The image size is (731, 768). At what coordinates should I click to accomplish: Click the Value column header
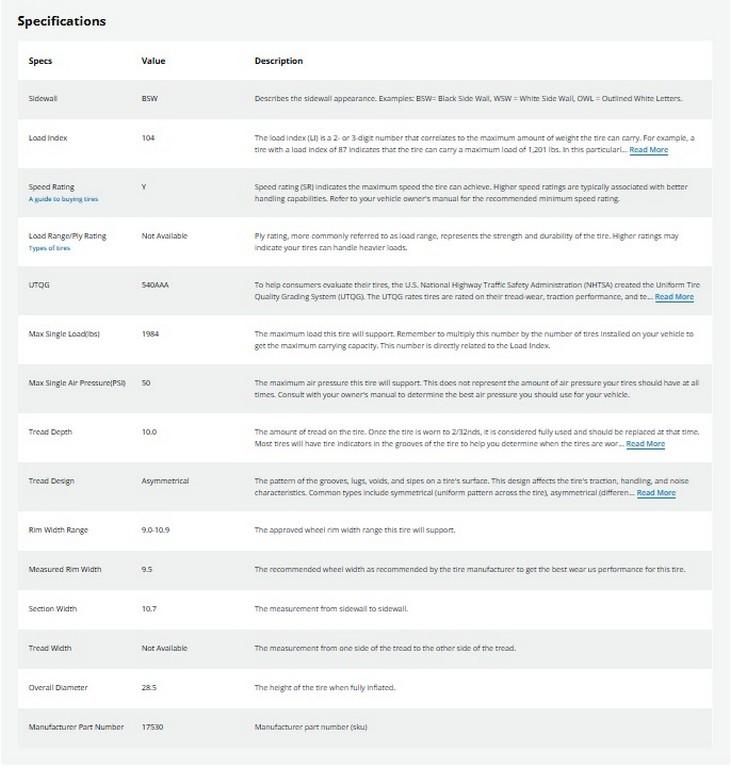coord(153,61)
